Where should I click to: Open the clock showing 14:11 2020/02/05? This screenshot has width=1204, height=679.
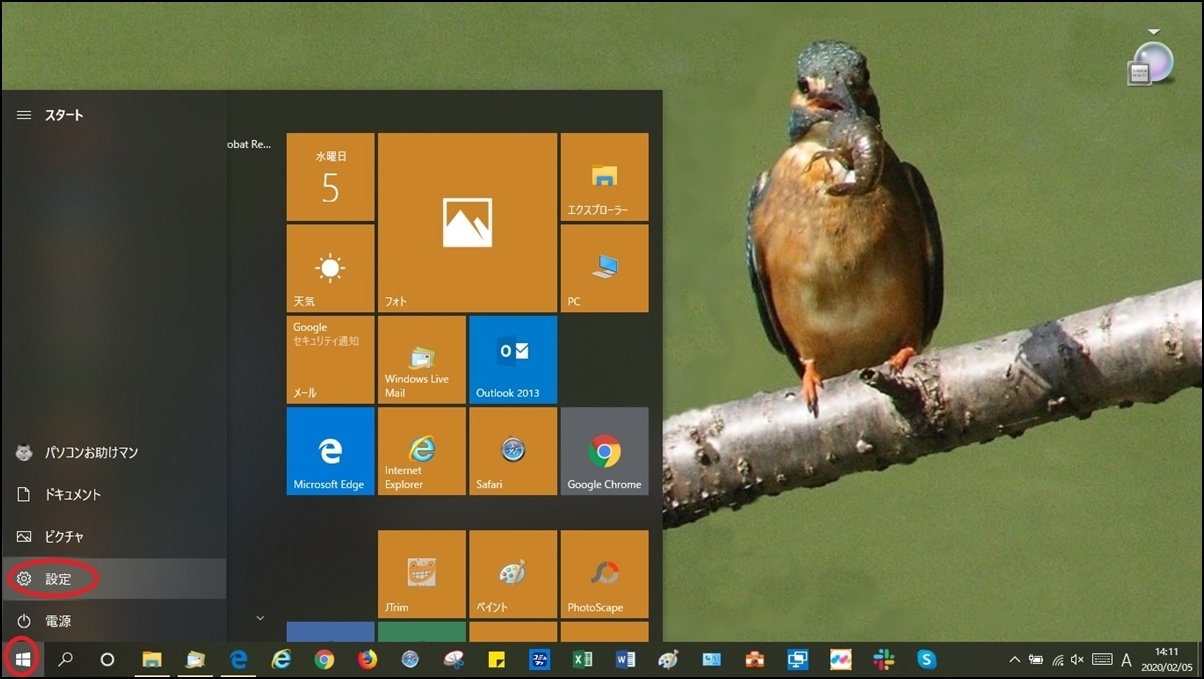1167,659
